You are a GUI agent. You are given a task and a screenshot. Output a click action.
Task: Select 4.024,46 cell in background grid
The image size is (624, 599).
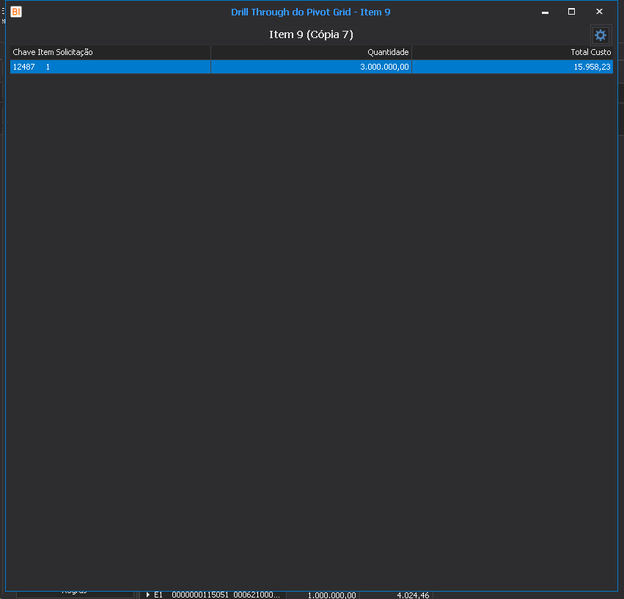(x=413, y=595)
